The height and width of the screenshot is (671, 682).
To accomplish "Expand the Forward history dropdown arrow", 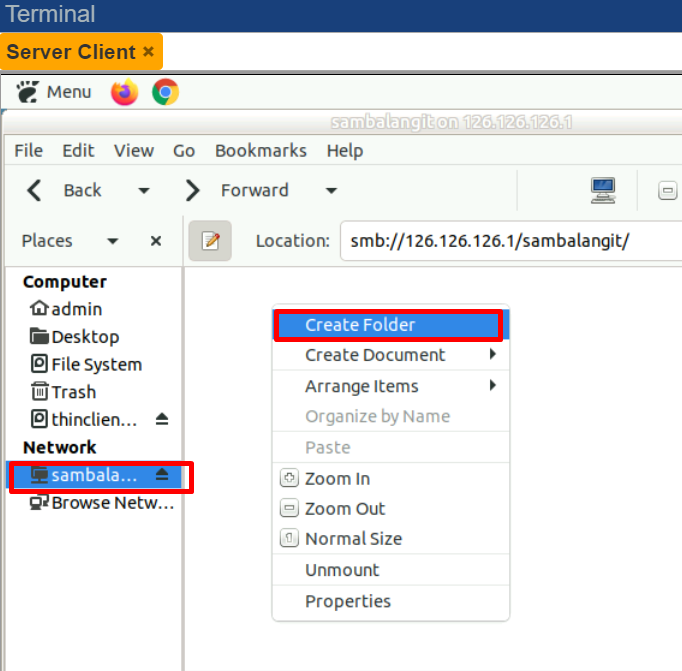I will pos(331,190).
